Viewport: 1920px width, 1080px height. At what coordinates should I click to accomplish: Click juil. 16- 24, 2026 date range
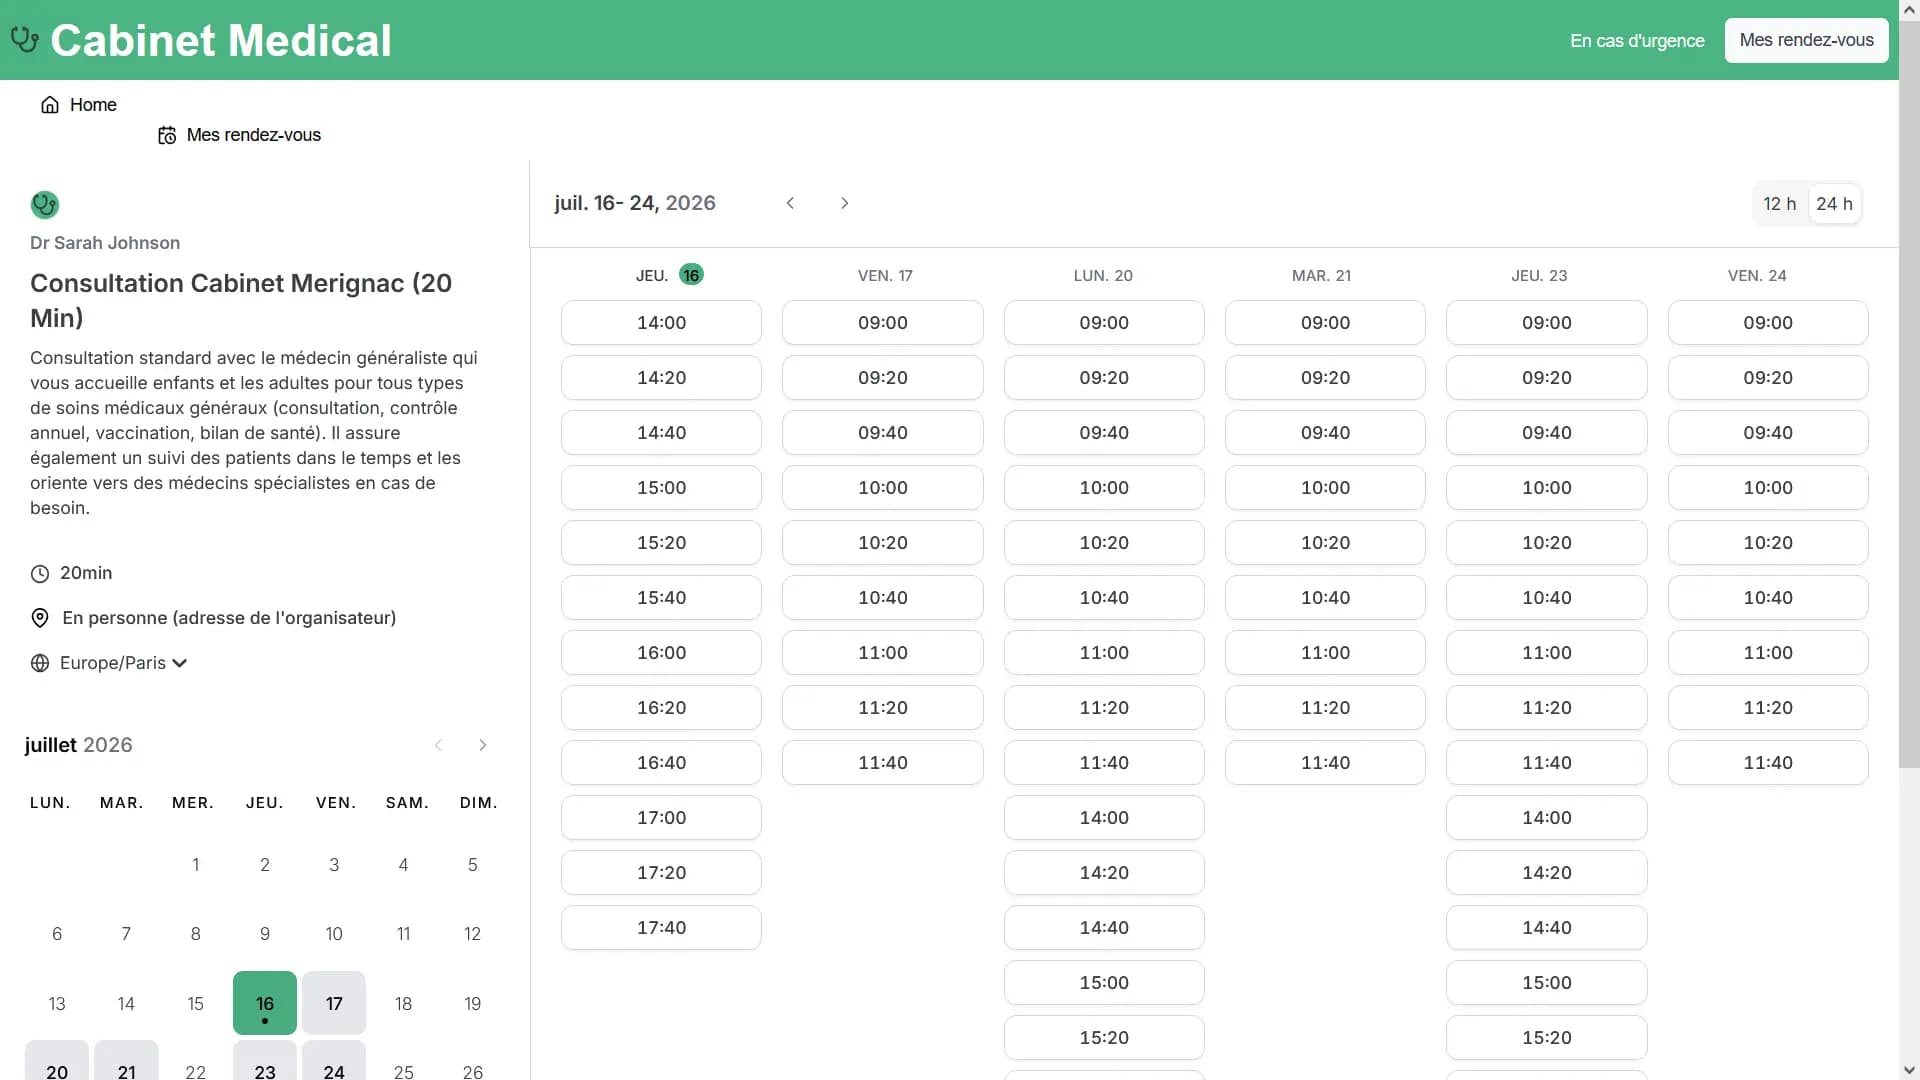pyautogui.click(x=635, y=203)
